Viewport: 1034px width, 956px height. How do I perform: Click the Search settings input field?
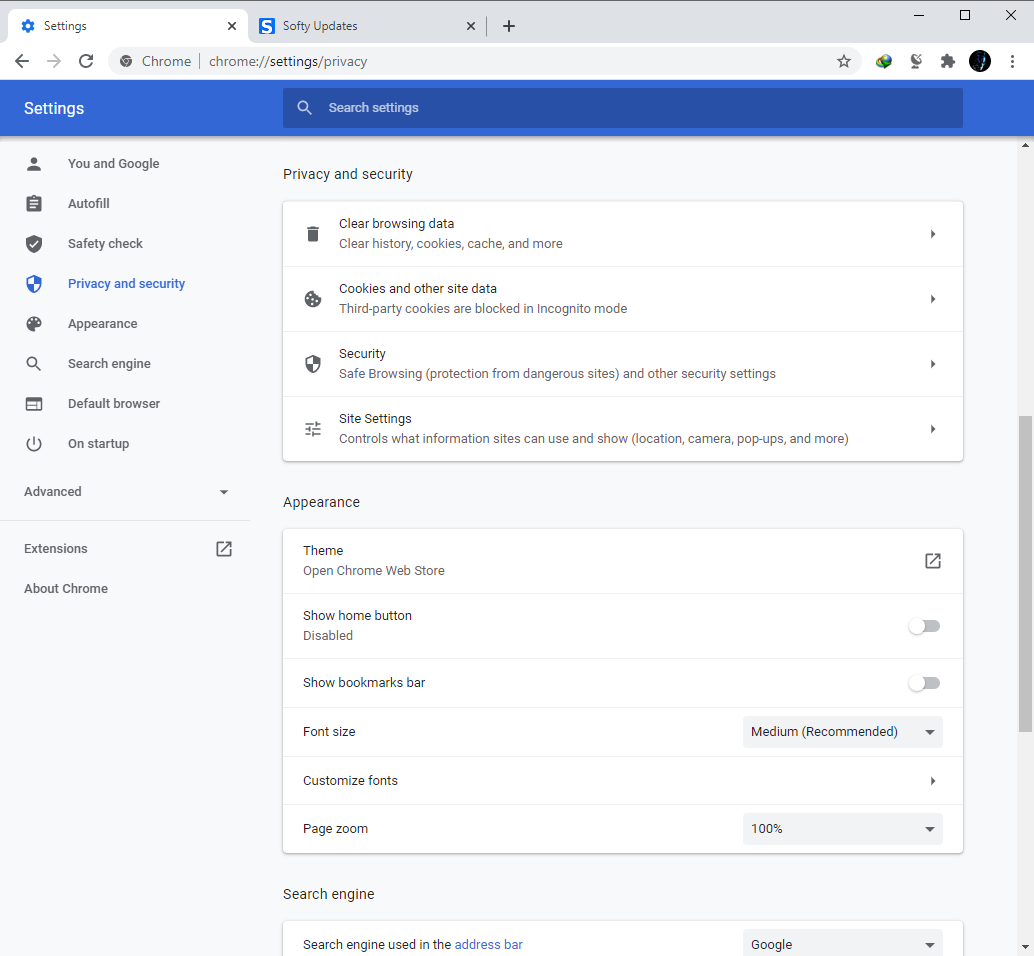click(623, 107)
